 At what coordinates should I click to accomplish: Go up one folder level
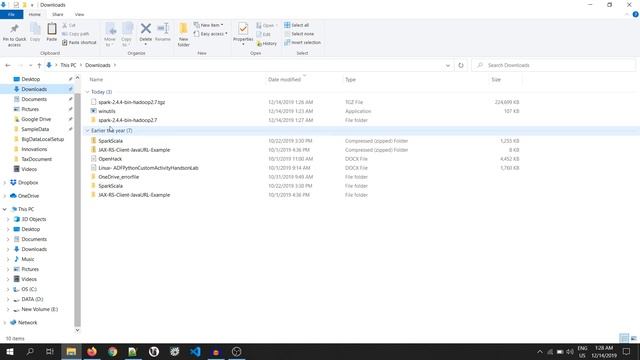[39, 65]
